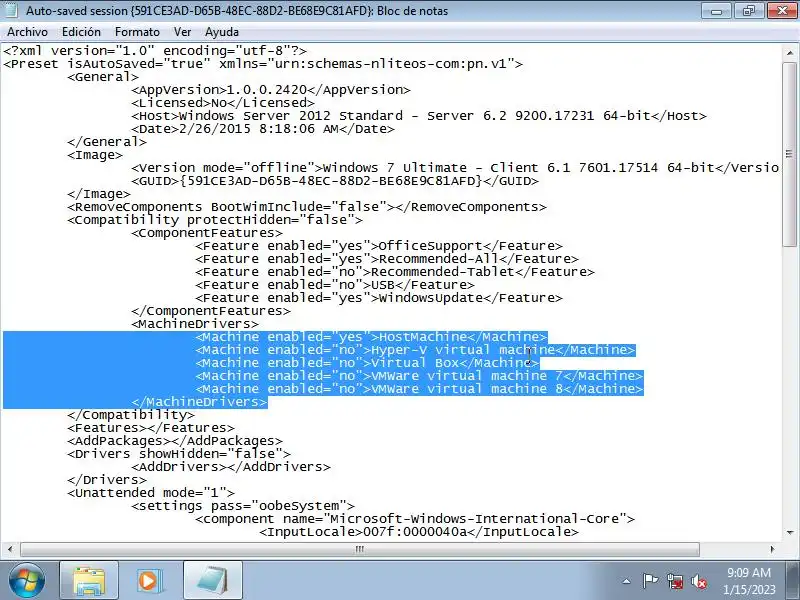This screenshot has height=600, width=800.
Task: Click the Host Windows Server 2012 line
Action: 419,116
